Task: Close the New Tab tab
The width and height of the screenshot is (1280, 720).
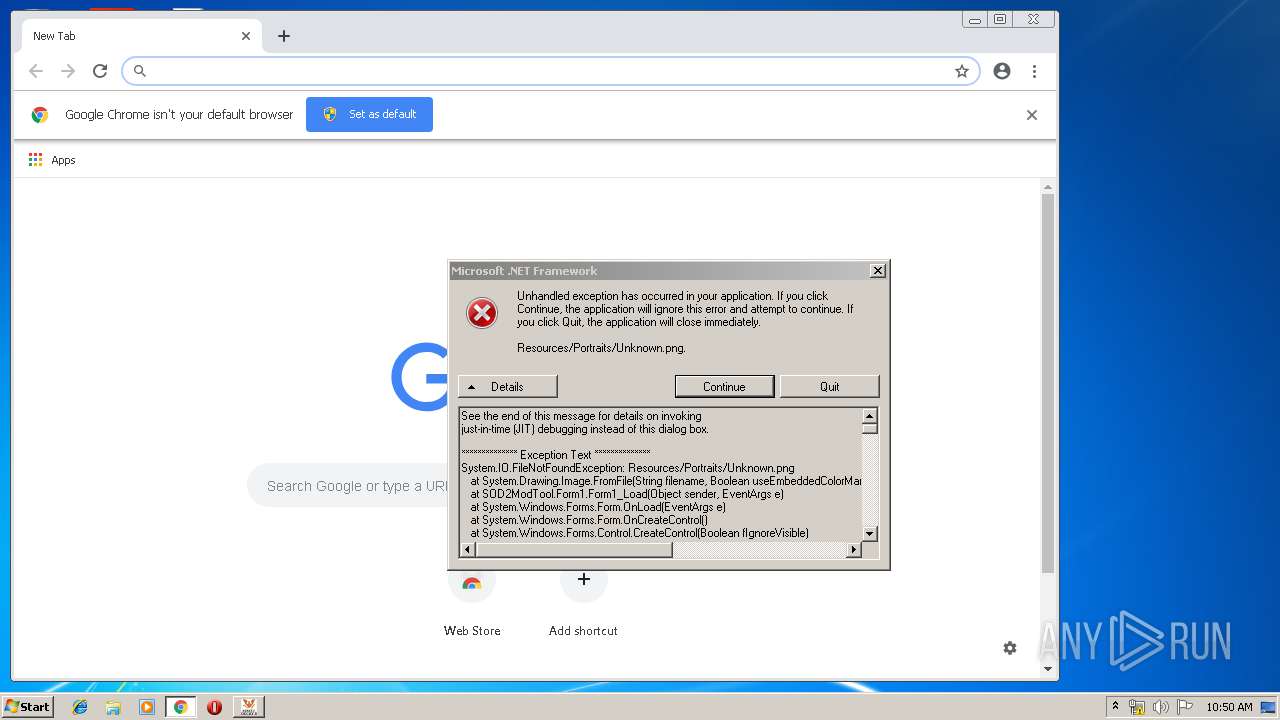Action: [x=246, y=36]
